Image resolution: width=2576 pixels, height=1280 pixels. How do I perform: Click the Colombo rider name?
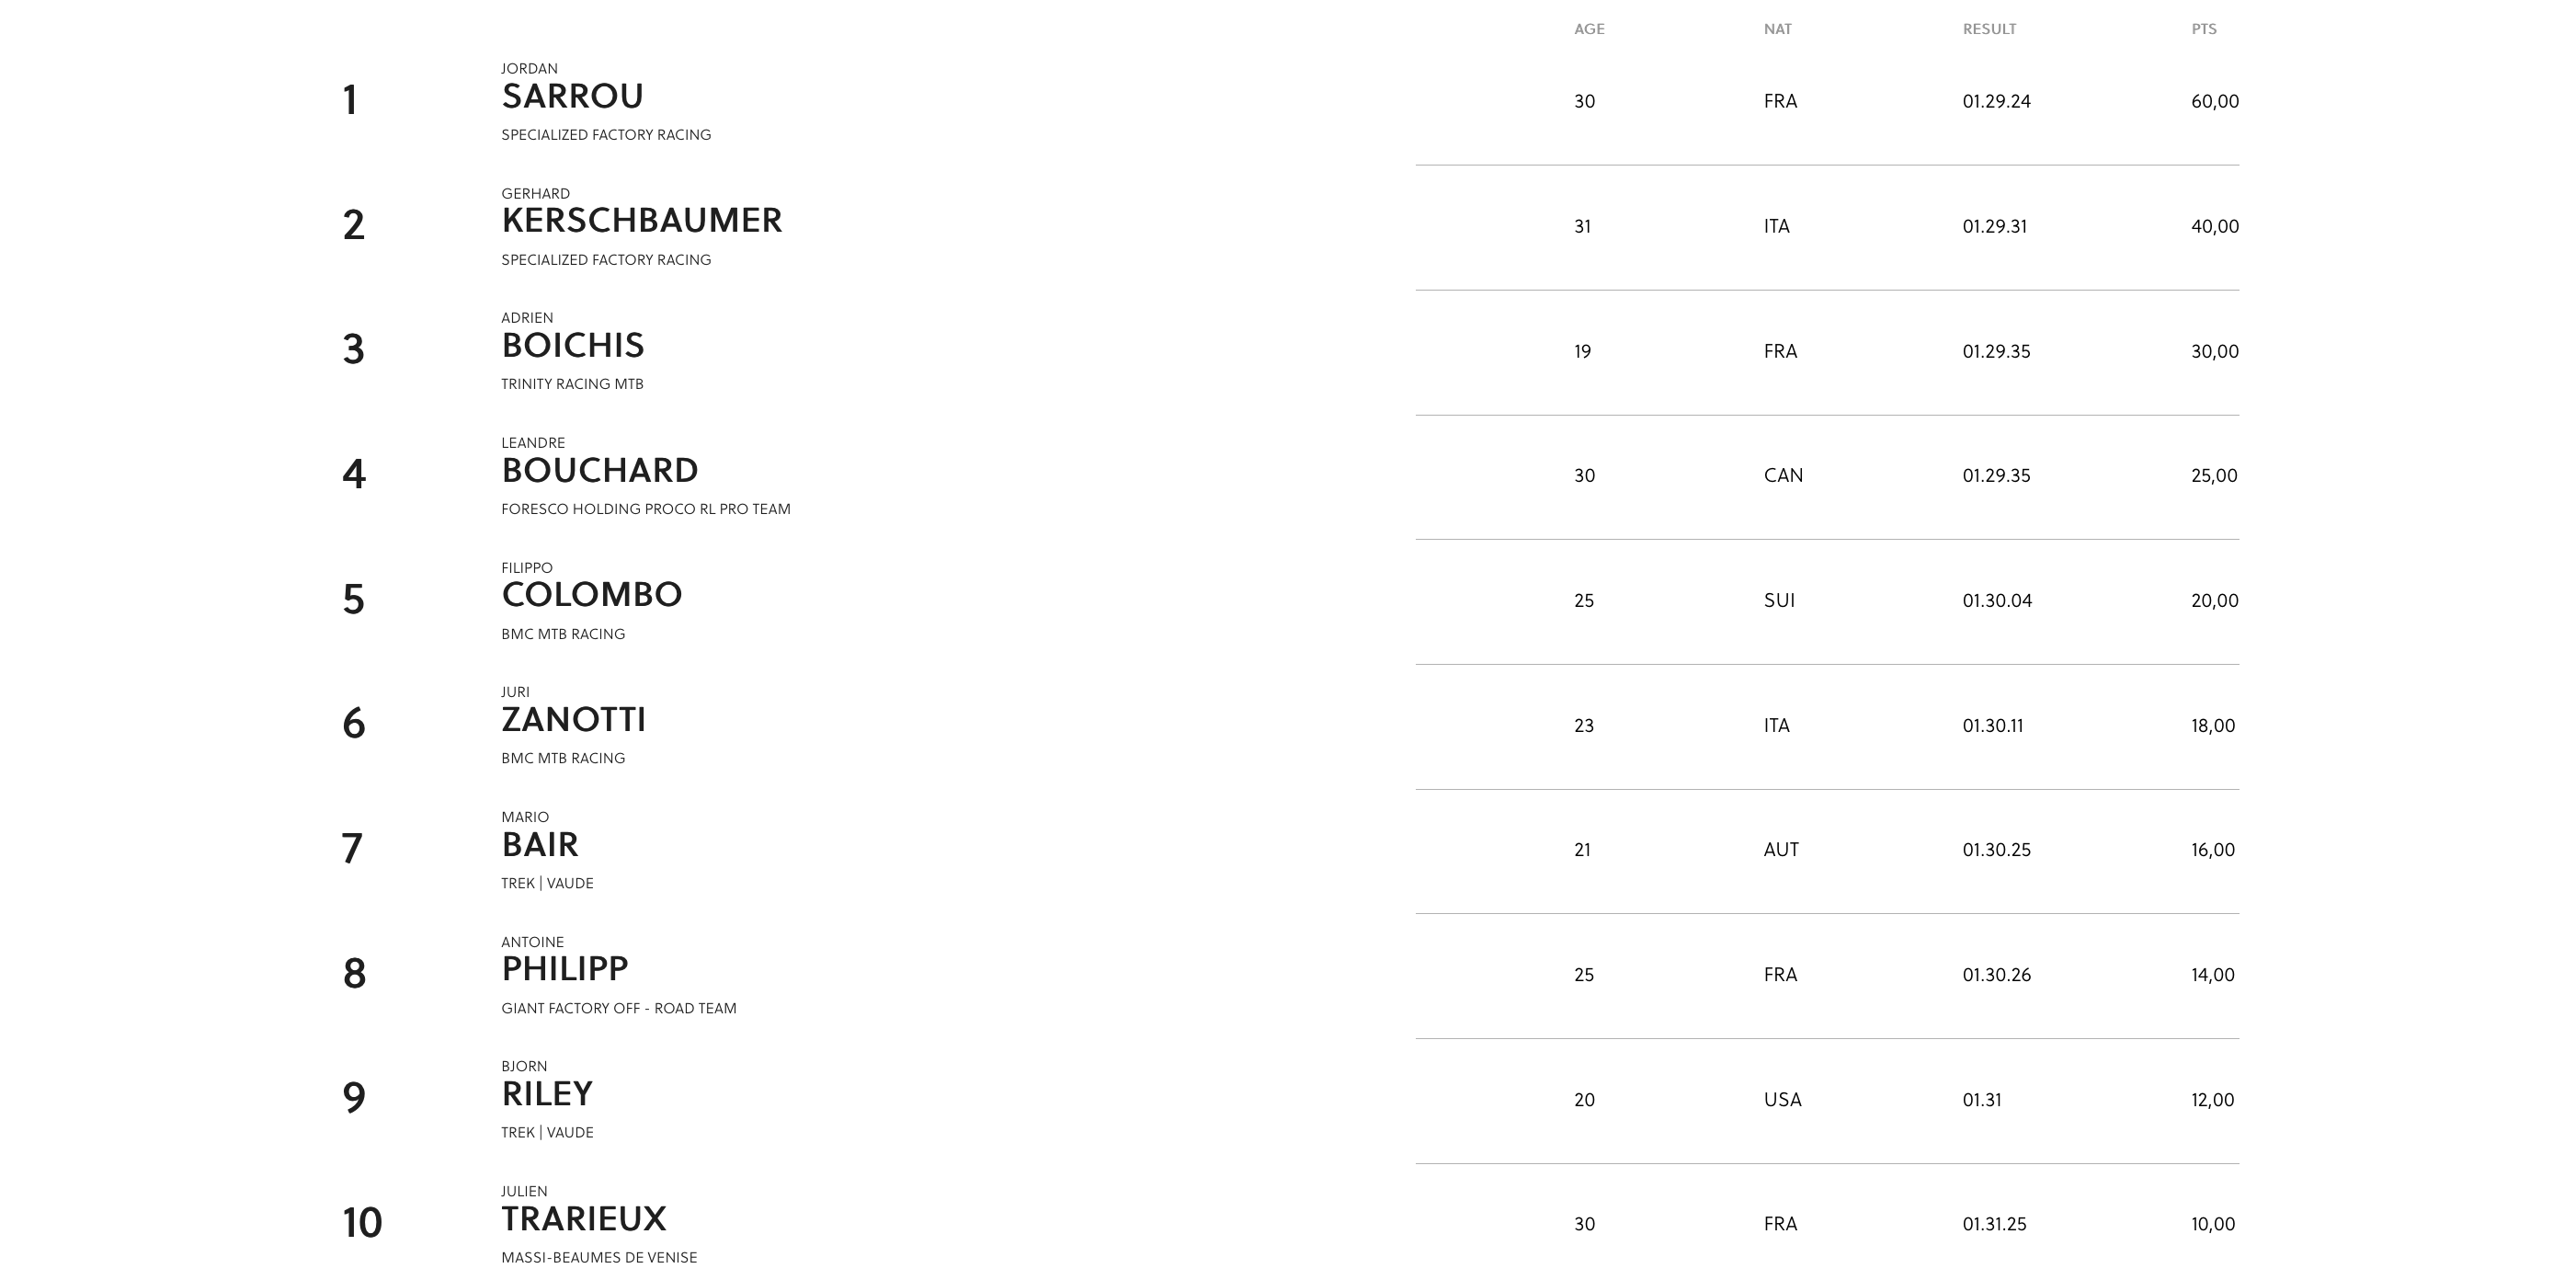[591, 595]
